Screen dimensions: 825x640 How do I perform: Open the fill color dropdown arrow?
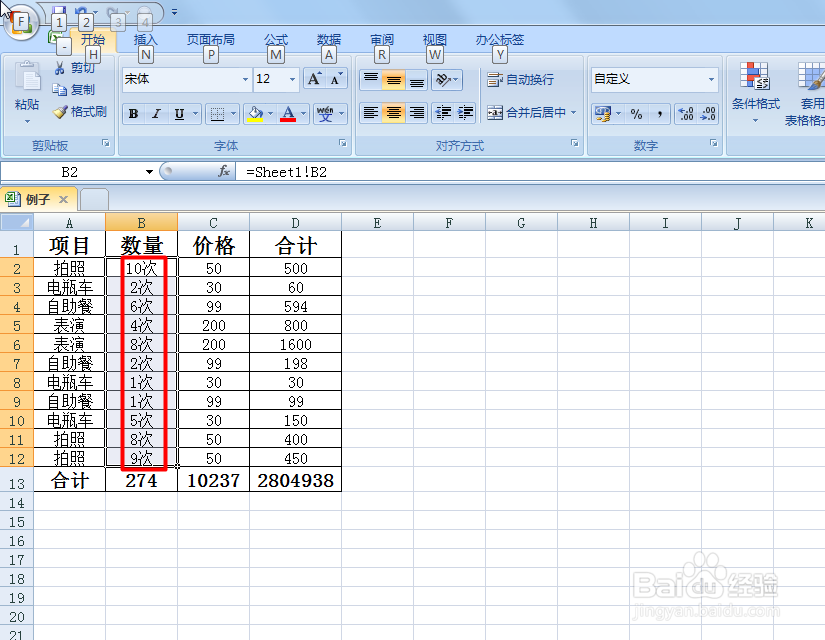tap(270, 113)
